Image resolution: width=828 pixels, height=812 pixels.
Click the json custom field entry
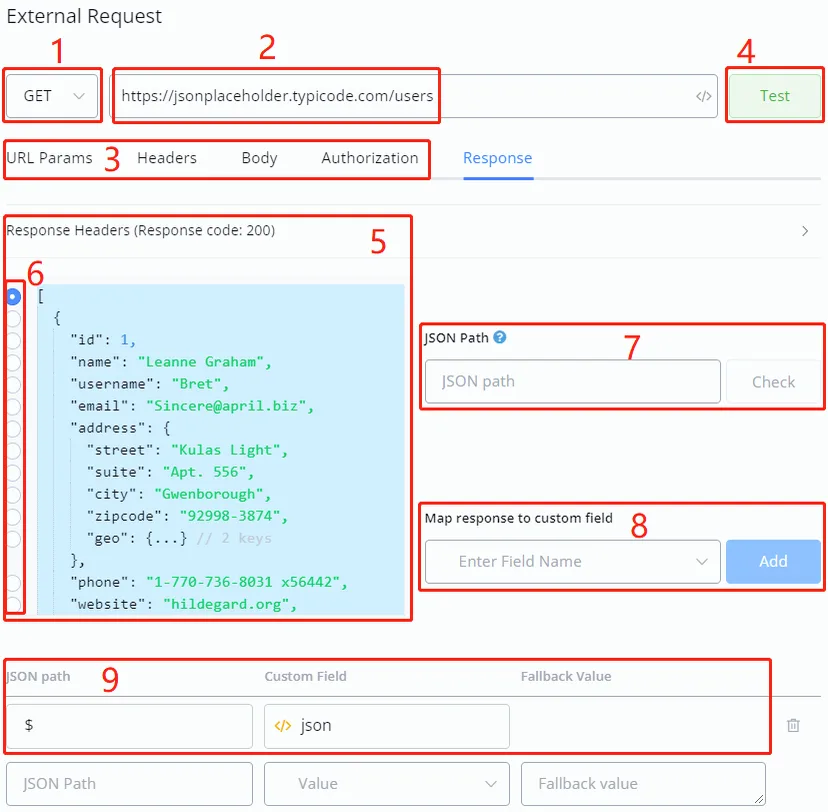[x=387, y=726]
